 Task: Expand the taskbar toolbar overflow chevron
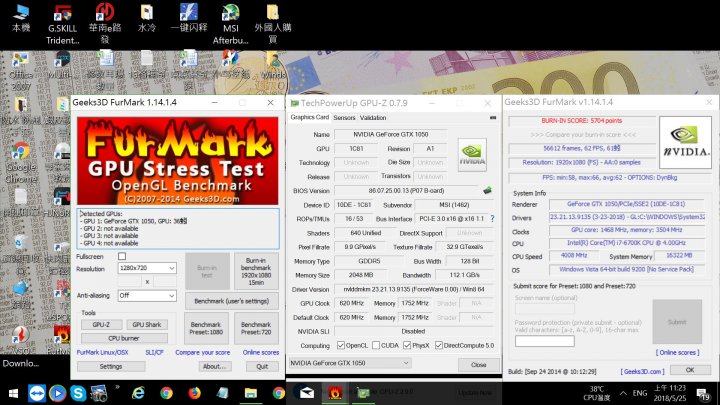pyautogui.click(x=117, y=388)
